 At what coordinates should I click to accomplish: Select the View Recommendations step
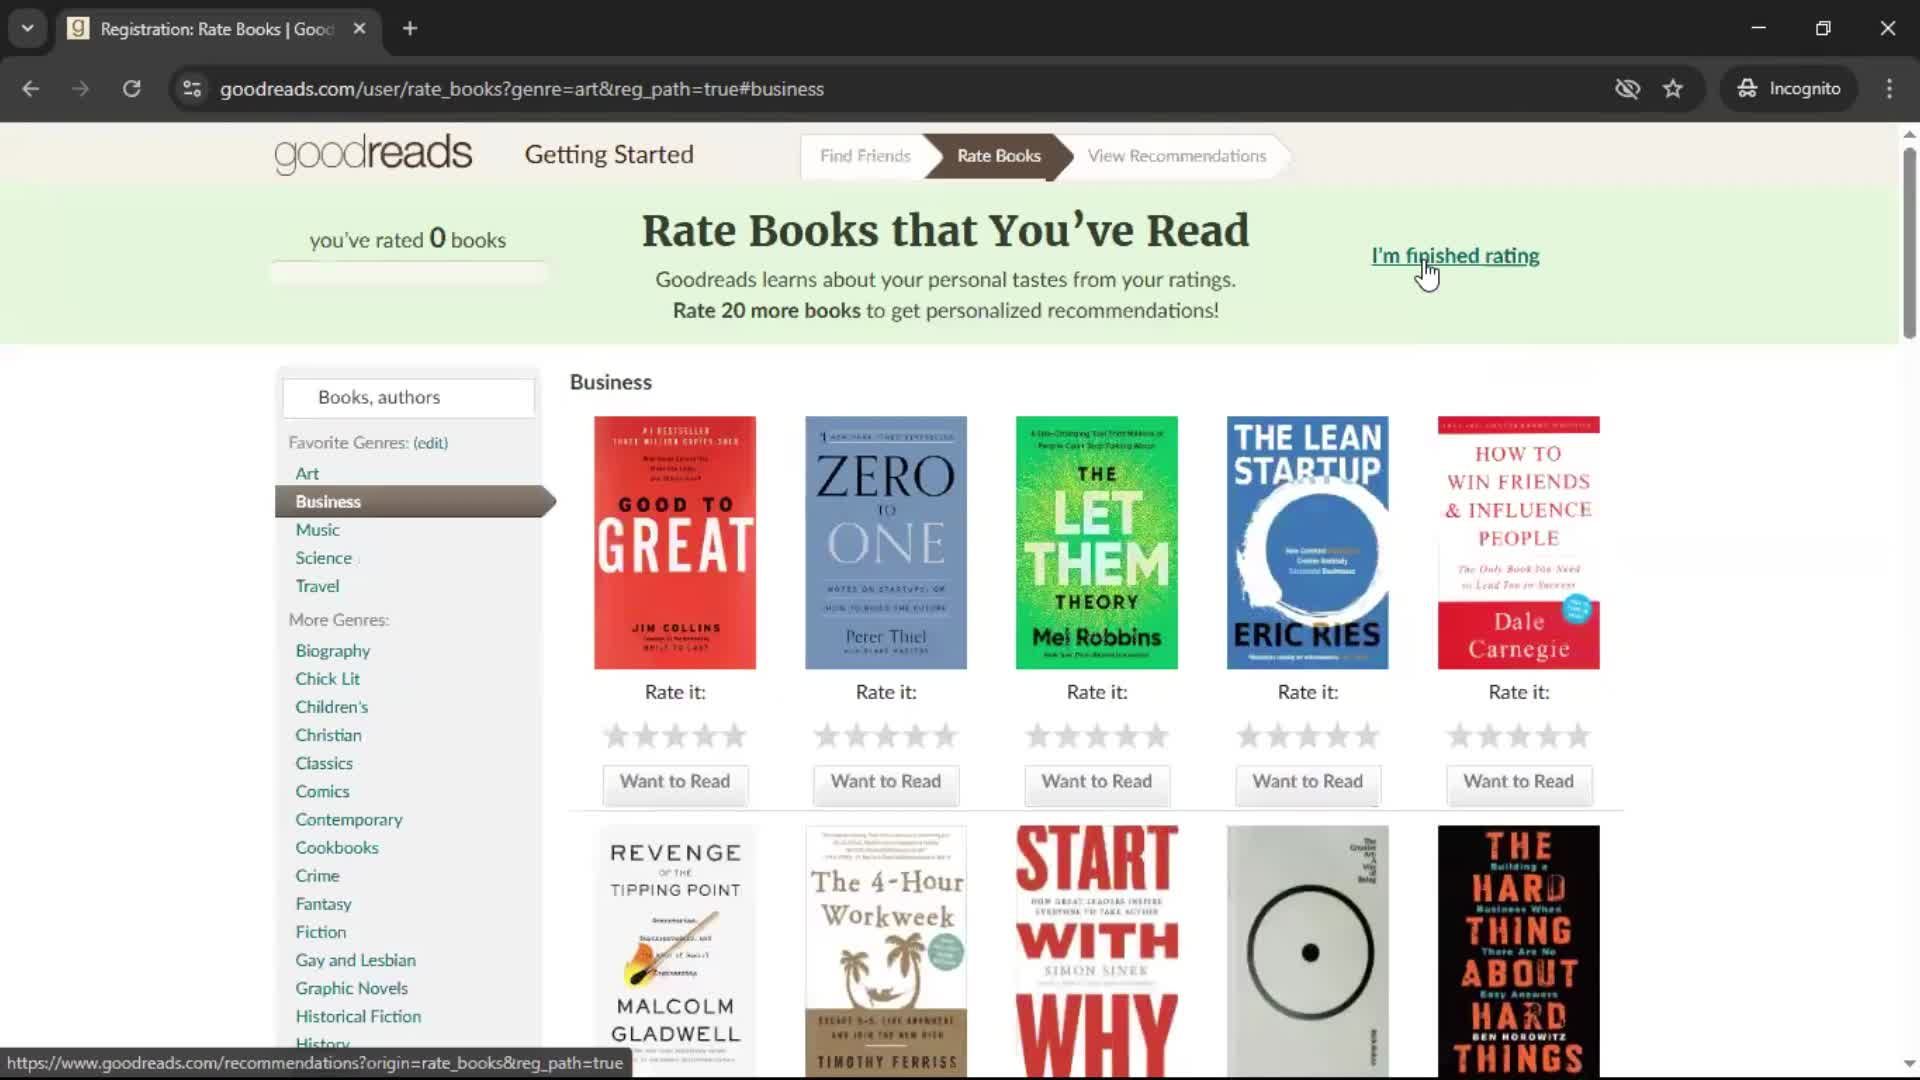pyautogui.click(x=1177, y=156)
